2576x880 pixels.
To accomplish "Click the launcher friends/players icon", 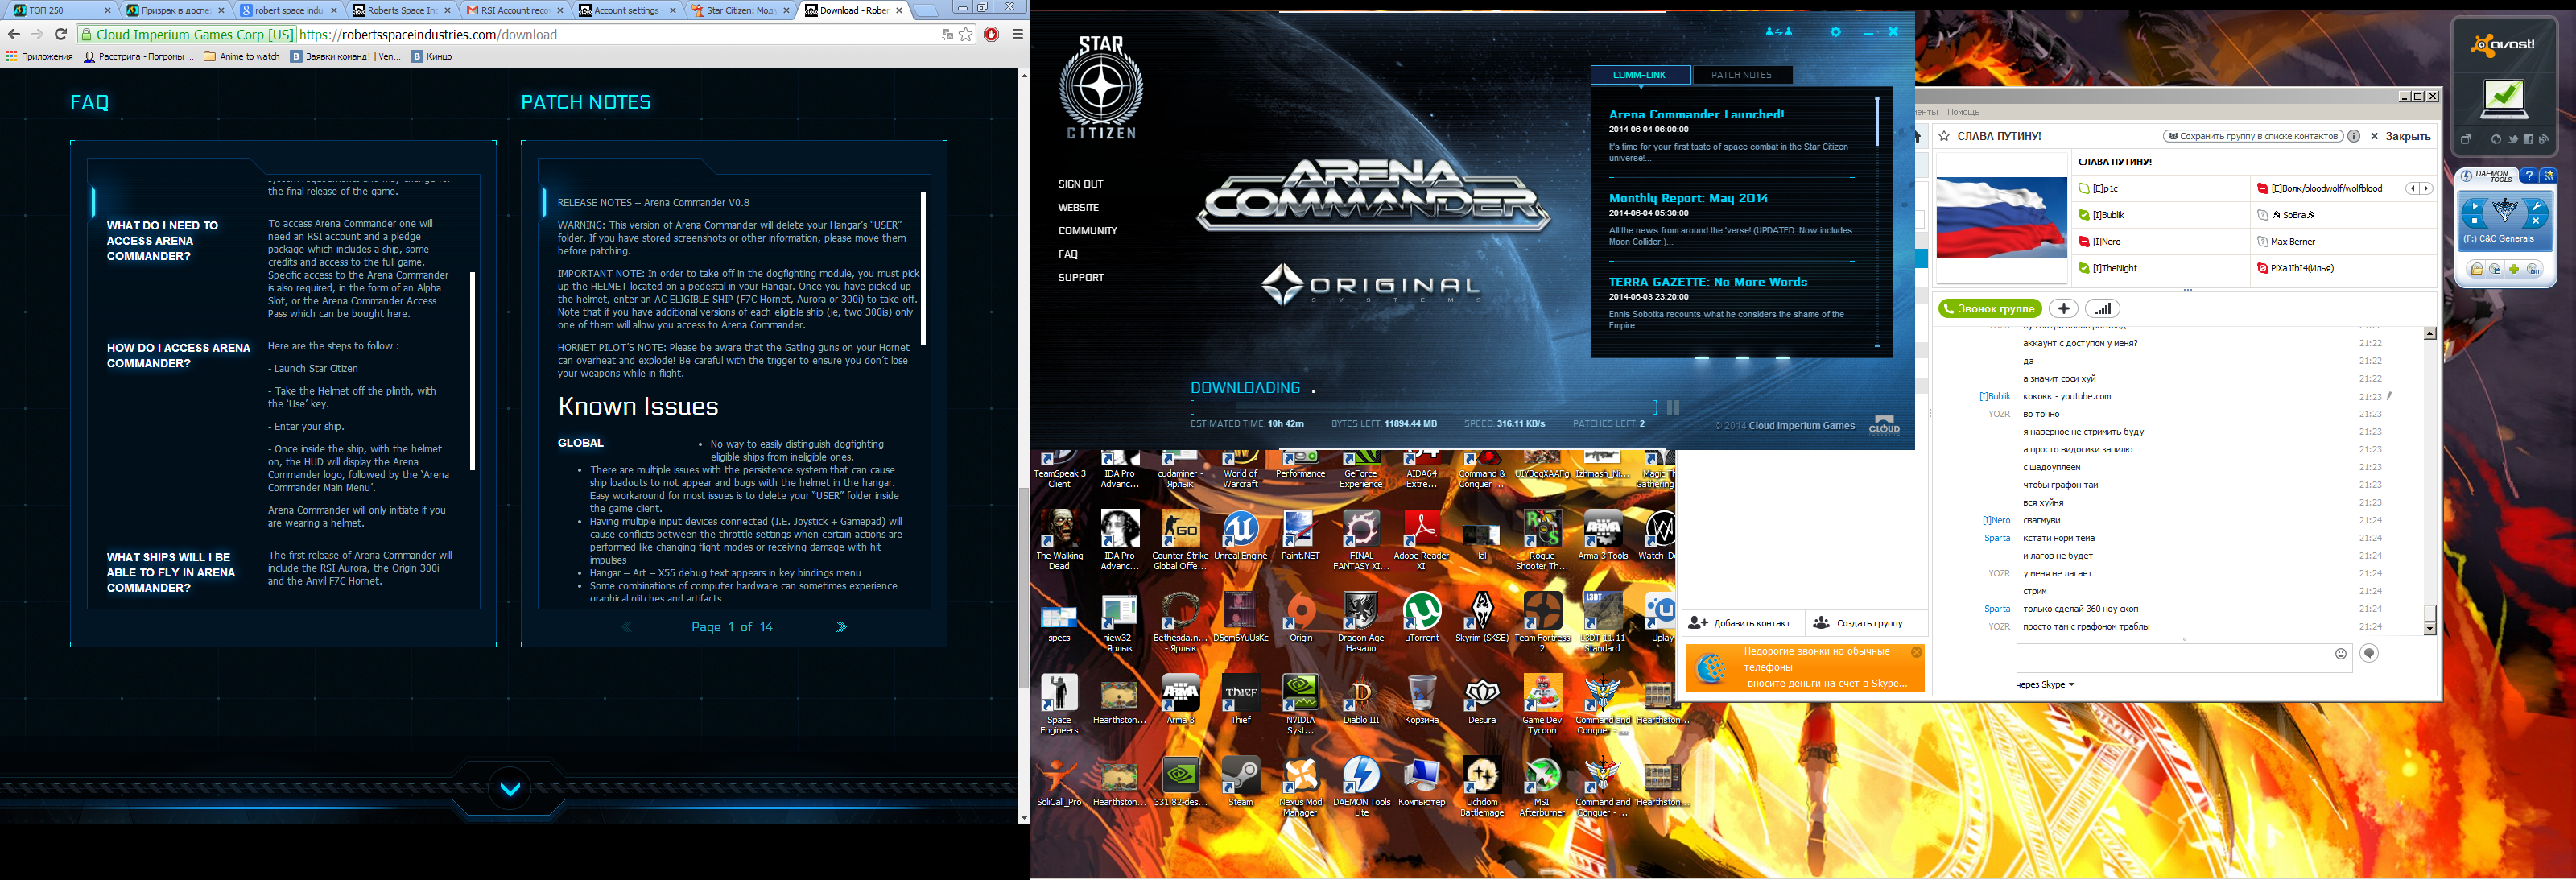I will click(x=1779, y=32).
